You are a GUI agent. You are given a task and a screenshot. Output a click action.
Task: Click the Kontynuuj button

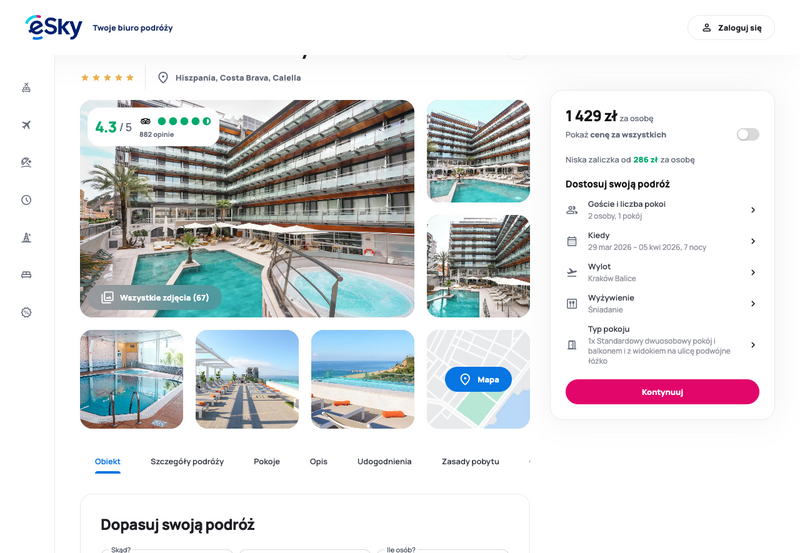point(662,392)
